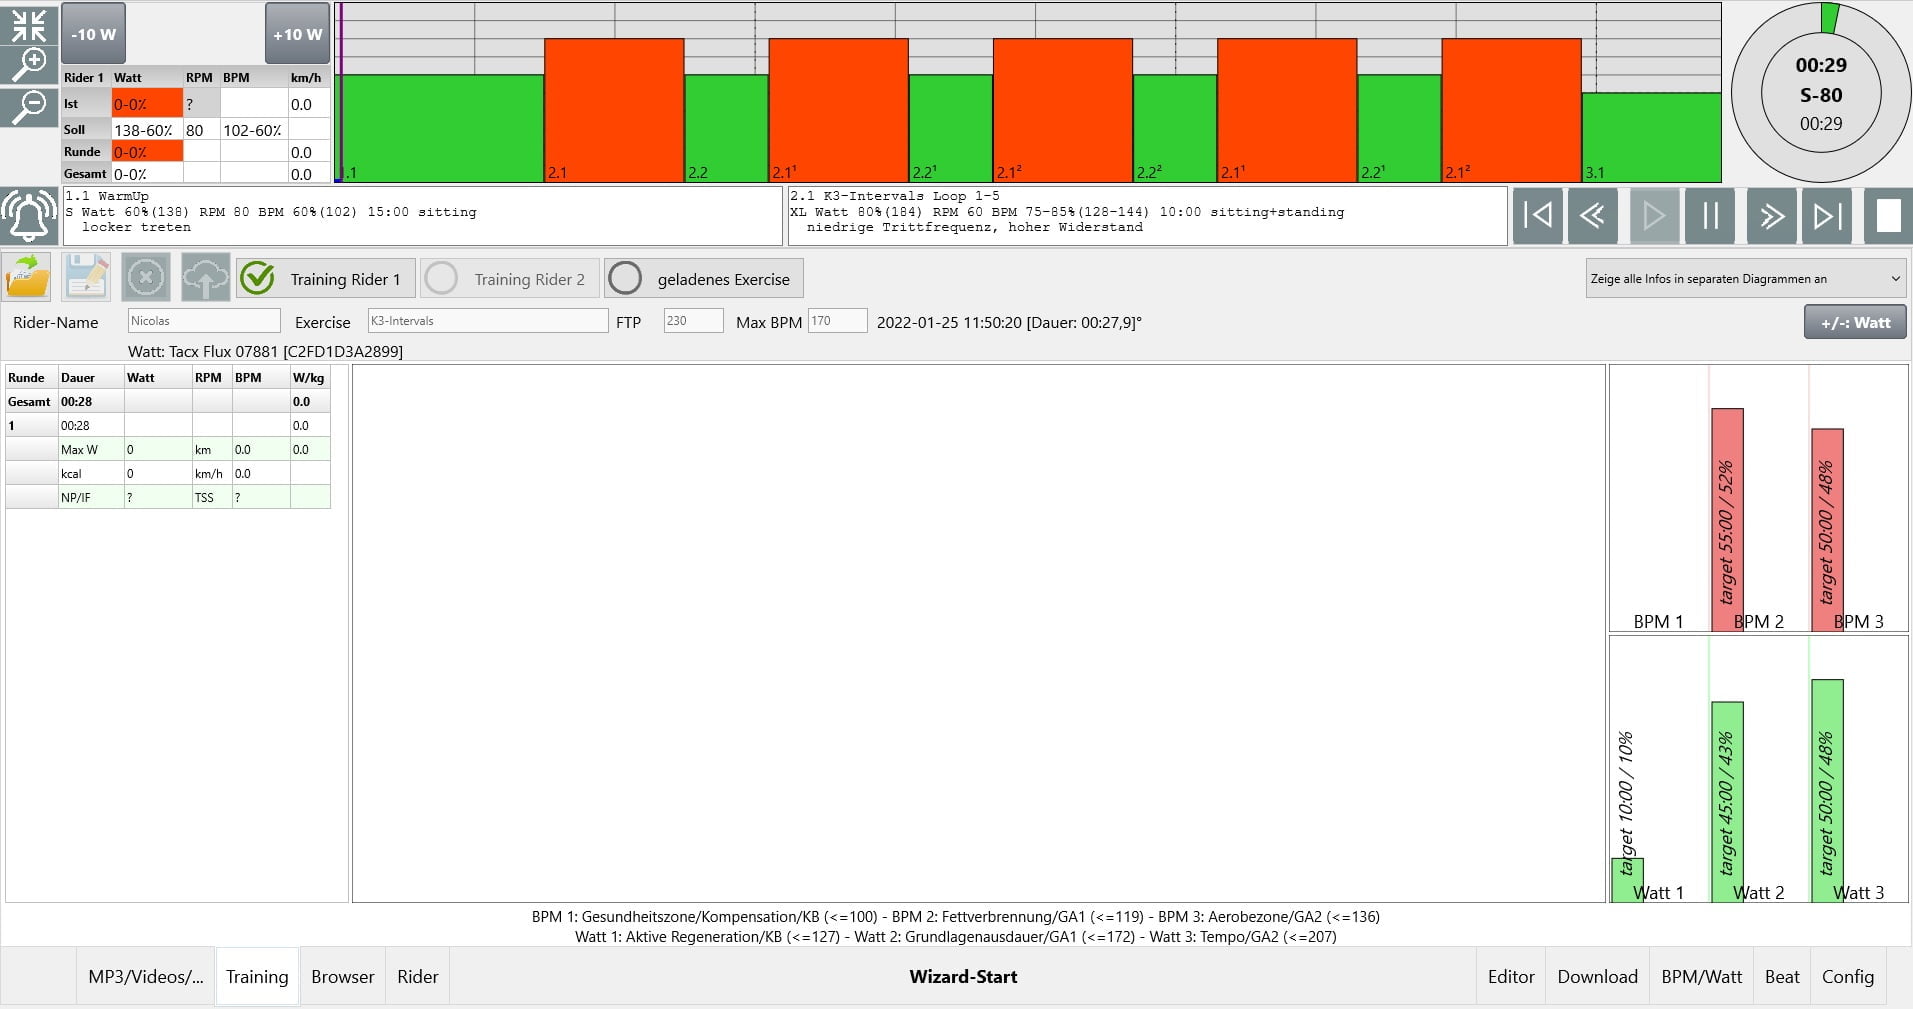Screen dimensions: 1913x1009
Task: Click the Gesamt duration cell 00:28
Action: [x=91, y=402]
